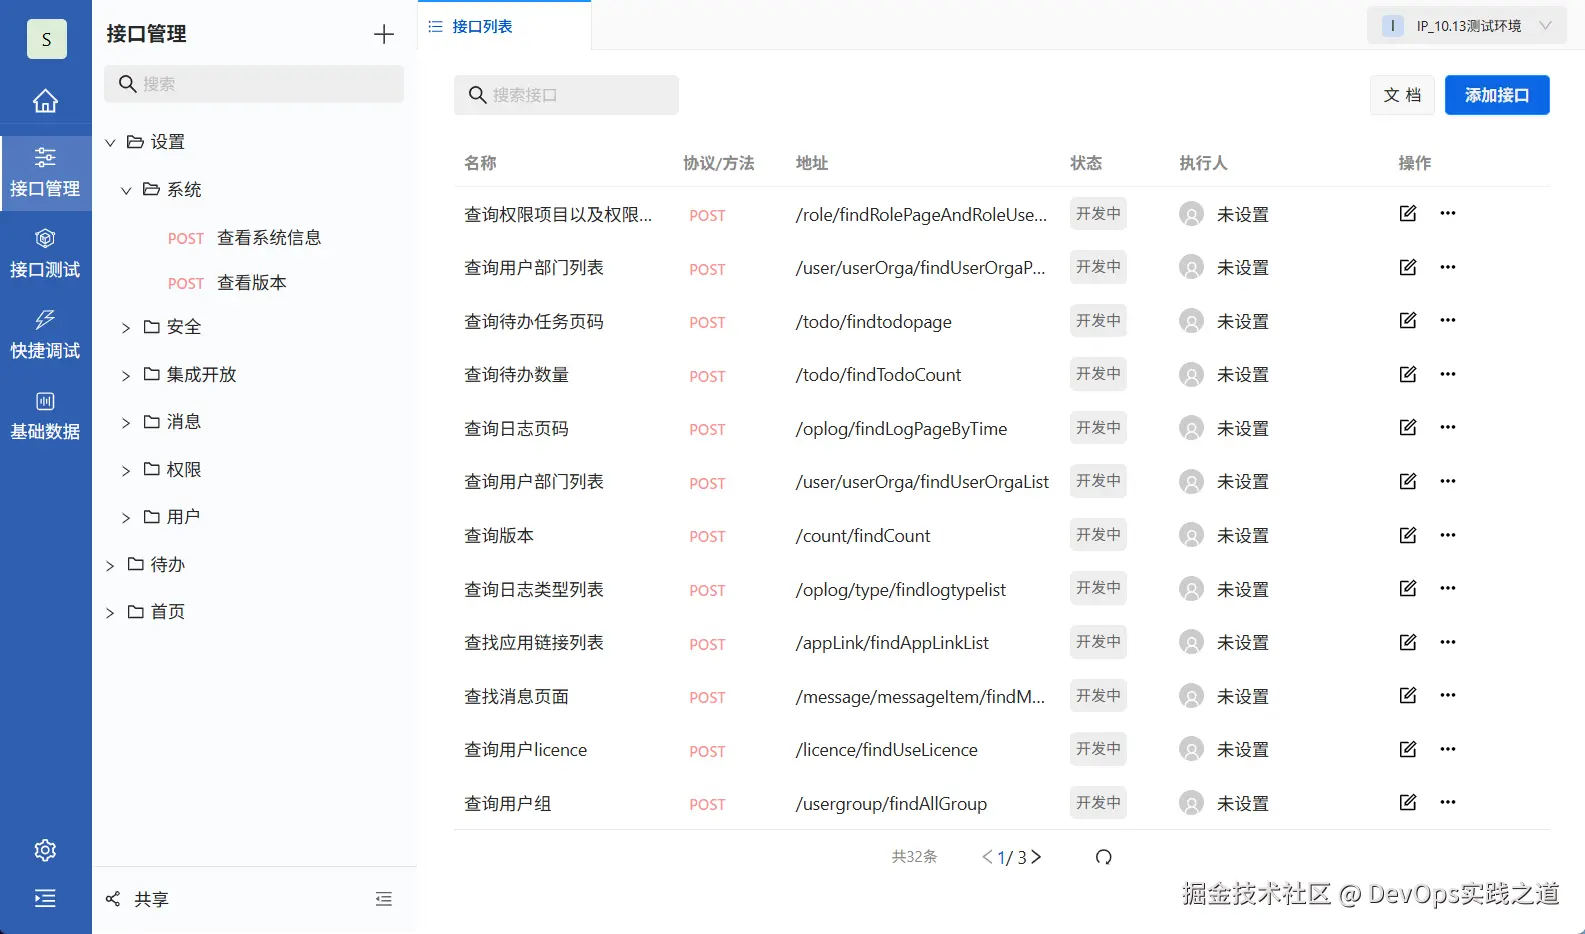Click the 开发中 status of 查询用户部门列表 with /user/userOrga/findUserOrgaList
Screen dimensions: 1585x934
(x=1098, y=481)
